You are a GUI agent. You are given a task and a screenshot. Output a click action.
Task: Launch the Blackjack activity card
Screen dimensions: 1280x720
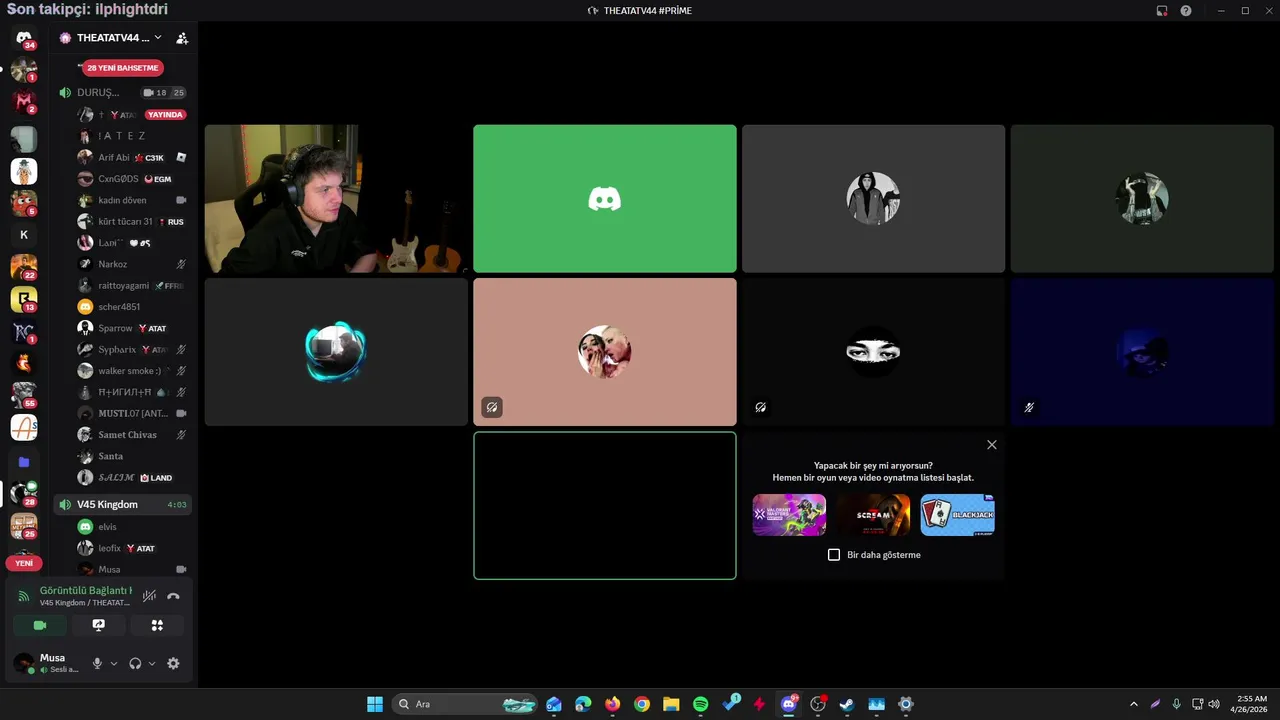tap(958, 515)
